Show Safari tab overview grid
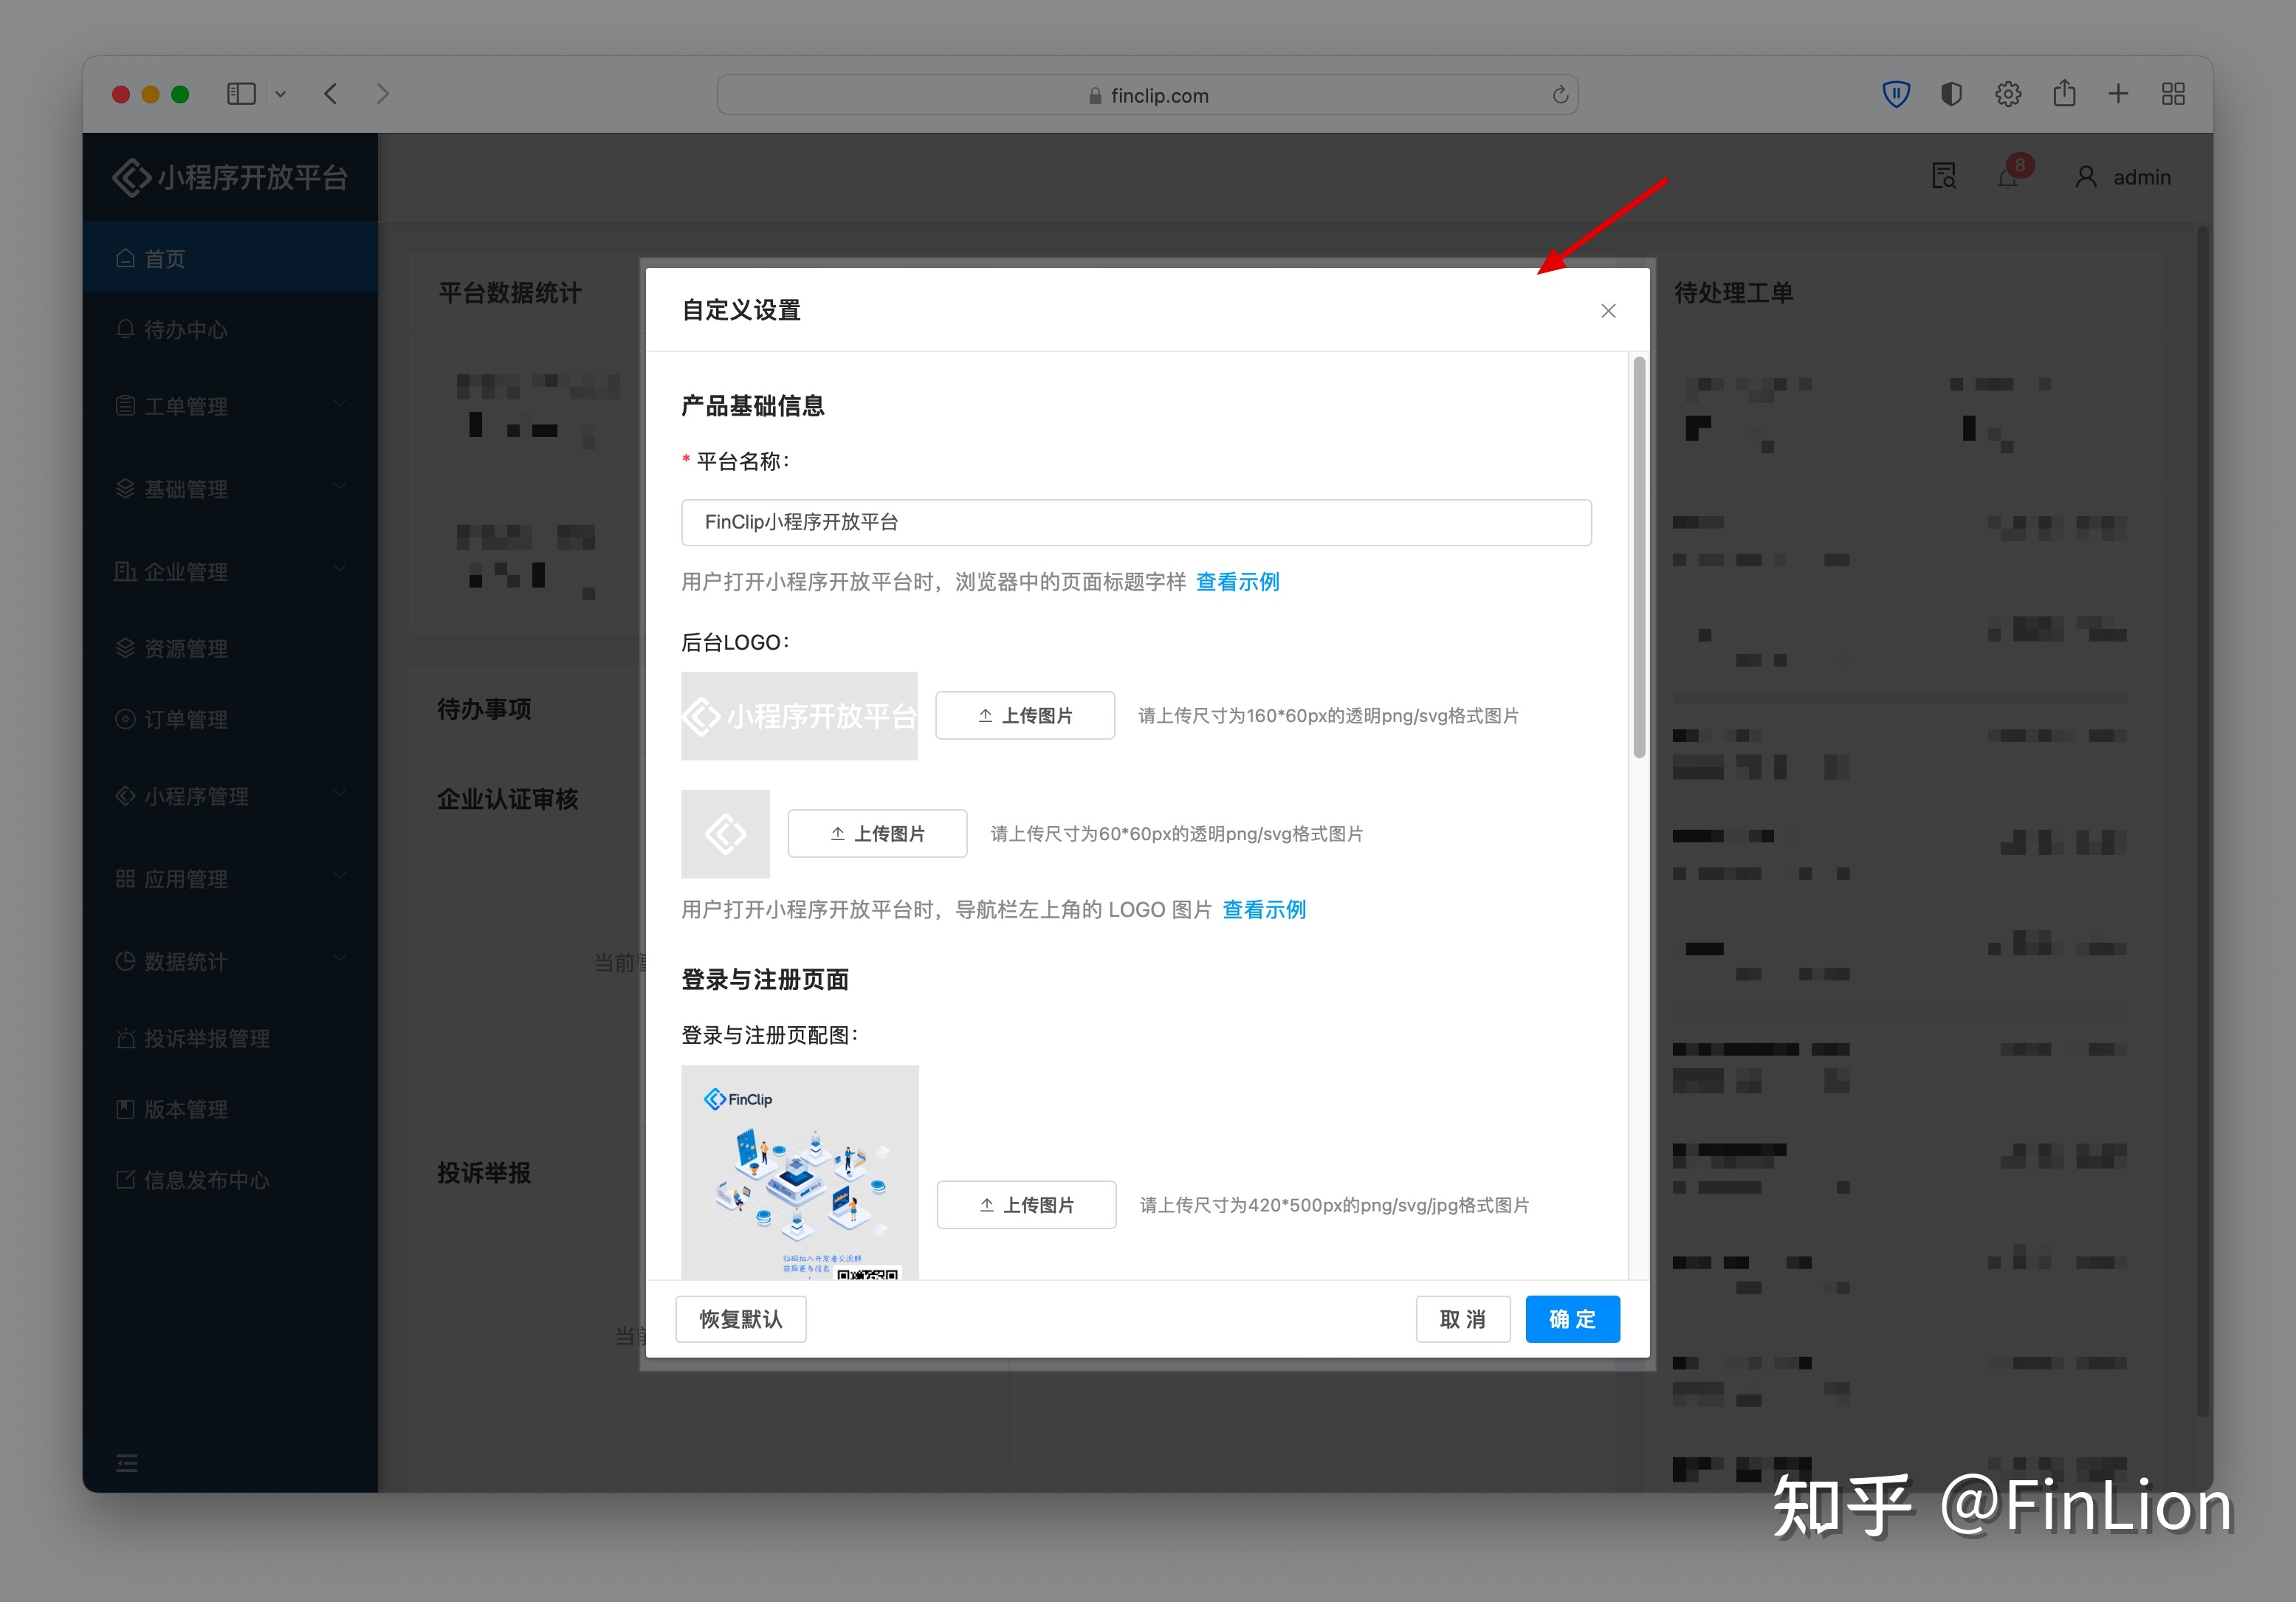 (2173, 94)
